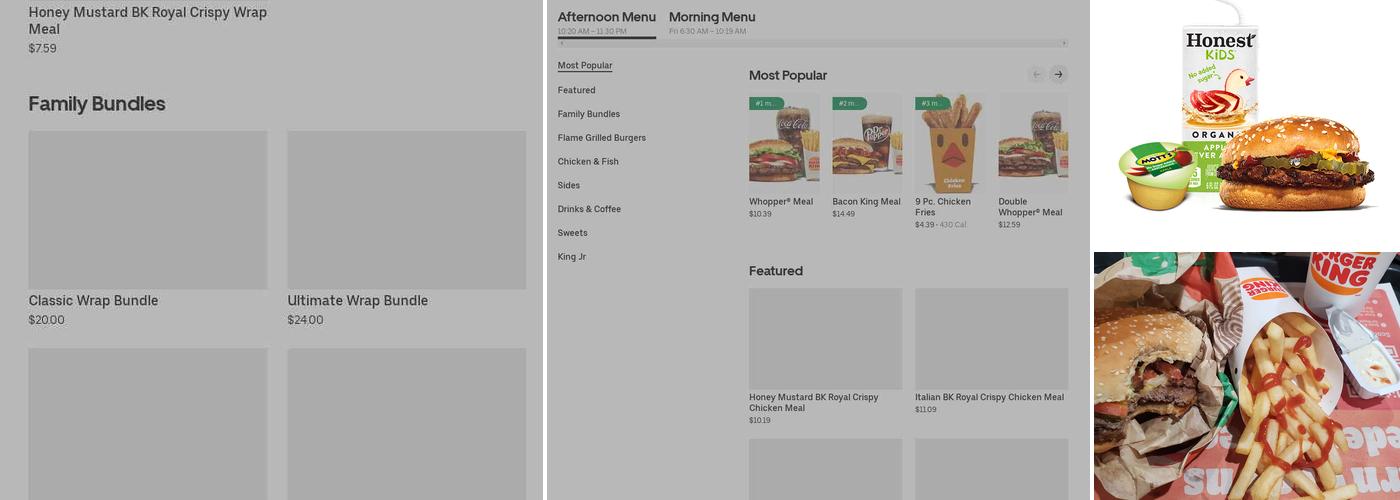Open the Bacon King Meal photo

click(x=867, y=143)
